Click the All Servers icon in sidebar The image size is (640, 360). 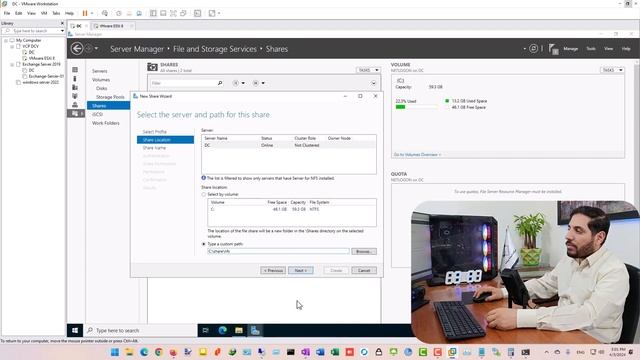tap(75, 87)
